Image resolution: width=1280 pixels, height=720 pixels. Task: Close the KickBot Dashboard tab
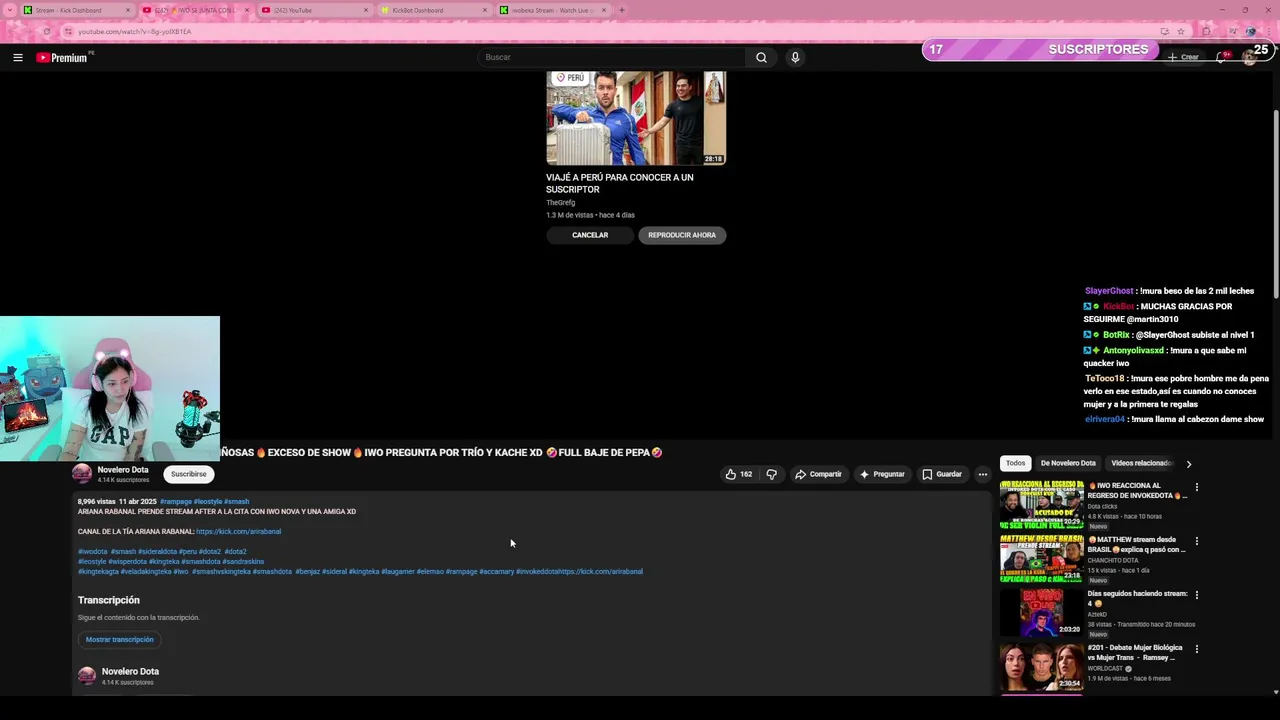tap(485, 10)
